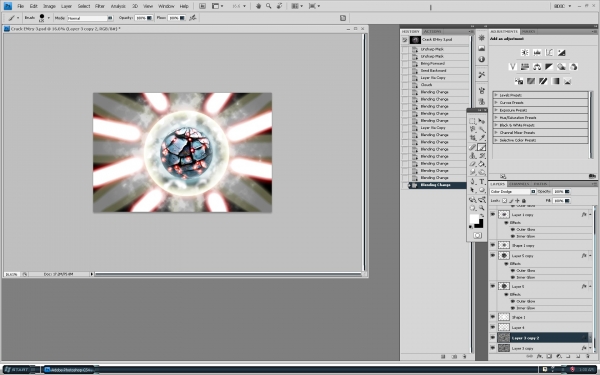Open the Image menu
The image size is (600, 375).
[x=49, y=6]
